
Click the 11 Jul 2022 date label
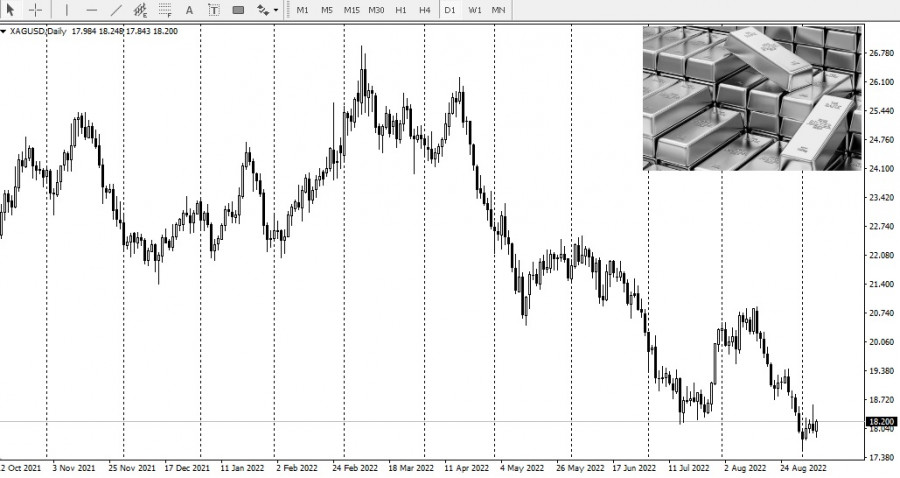(x=689, y=468)
